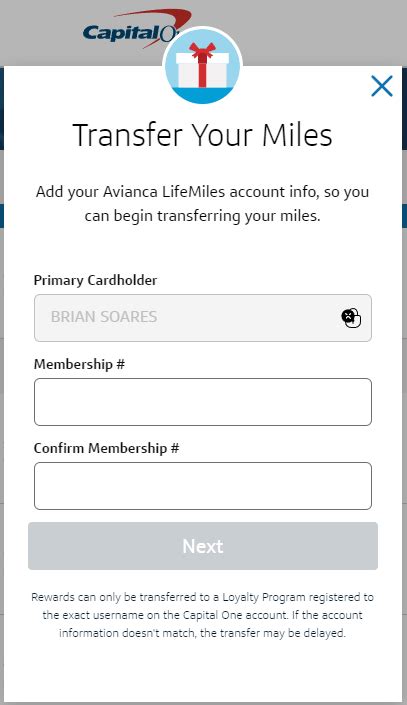Close the Transfer Your Miles dialog
The width and height of the screenshot is (407, 705).
382,86
